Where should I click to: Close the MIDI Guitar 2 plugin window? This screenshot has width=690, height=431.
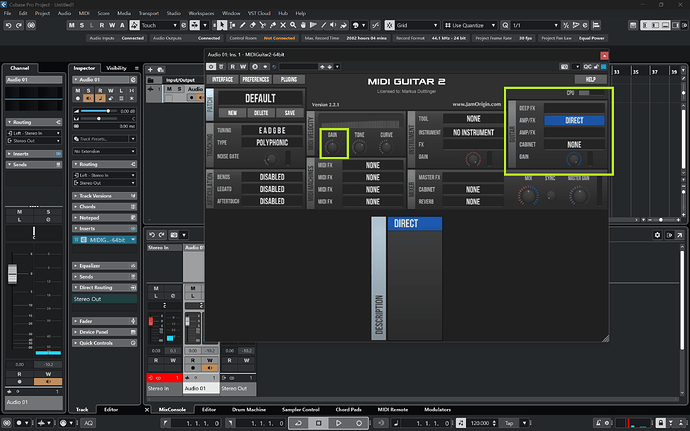tap(604, 55)
